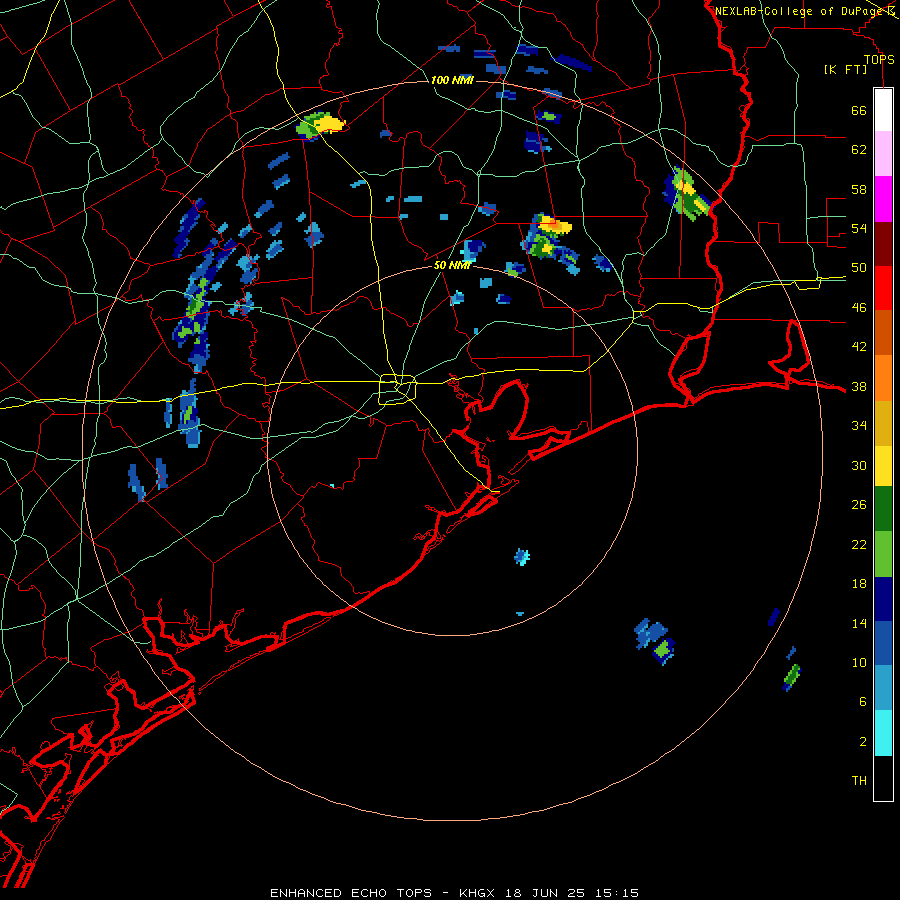The width and height of the screenshot is (900, 900).
Task: Click the "42" scale label
Action: [859, 347]
